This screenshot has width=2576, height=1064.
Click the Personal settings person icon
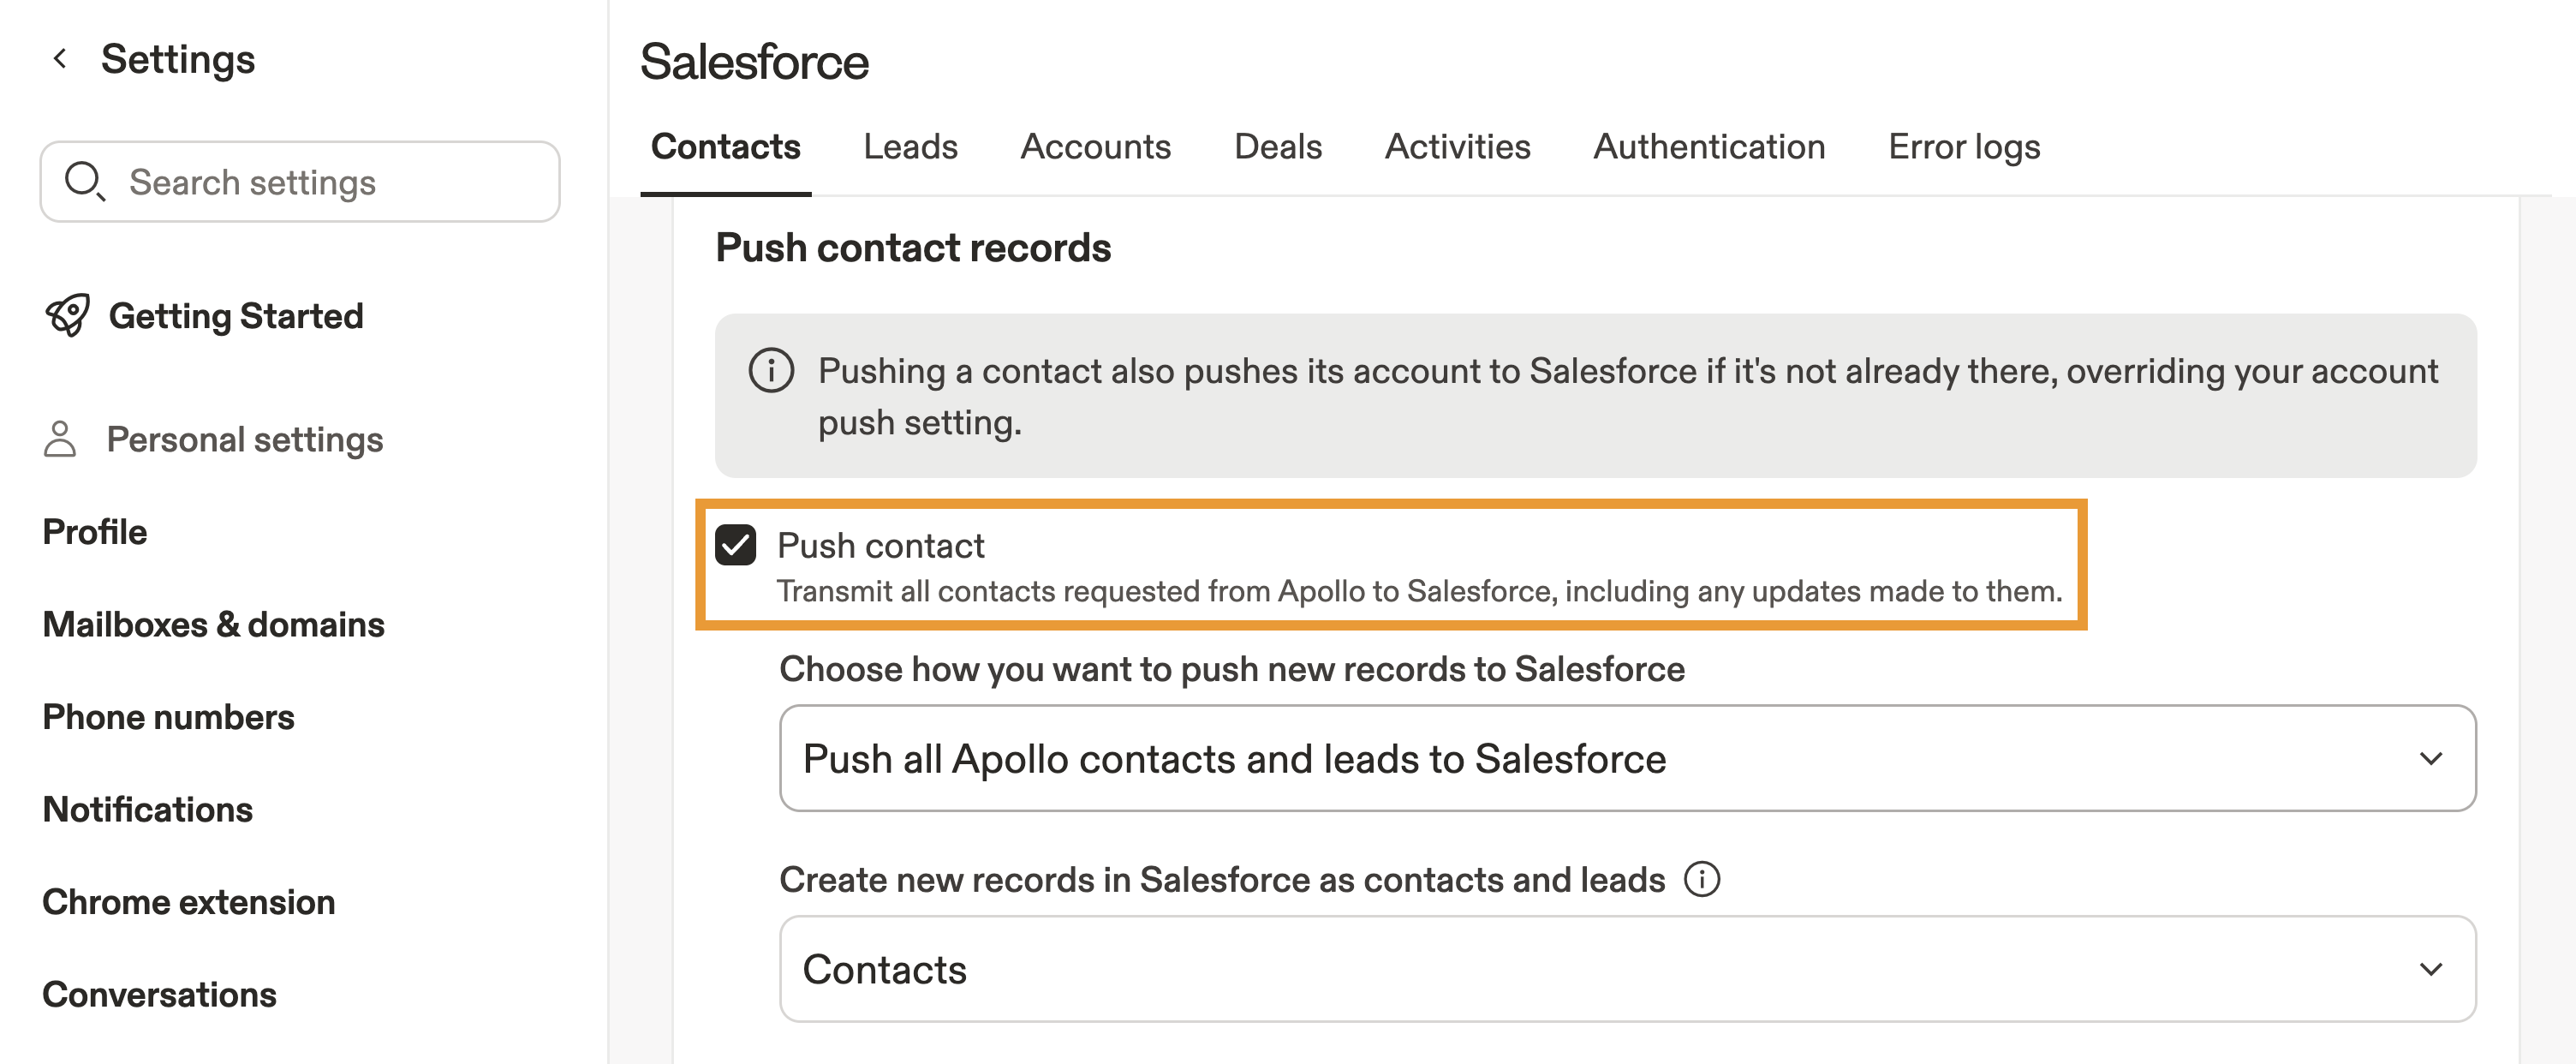(60, 439)
